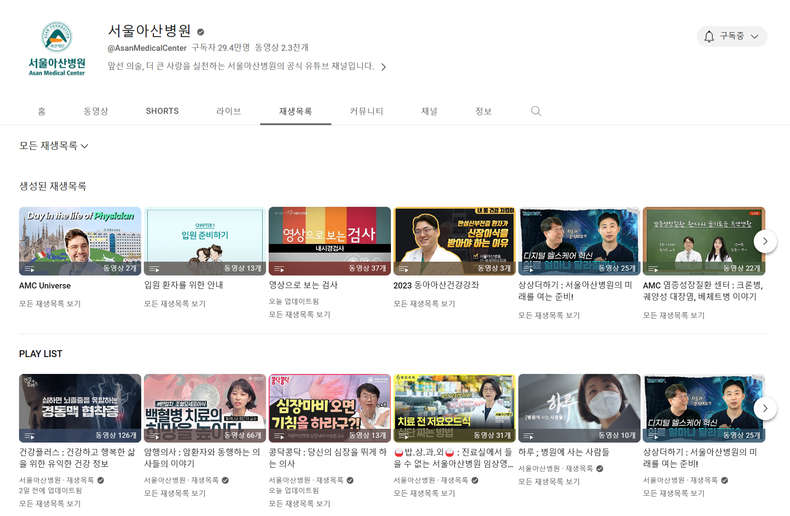
Task: Expand the 모든 재생목록 sort dropdown
Action: [53, 146]
